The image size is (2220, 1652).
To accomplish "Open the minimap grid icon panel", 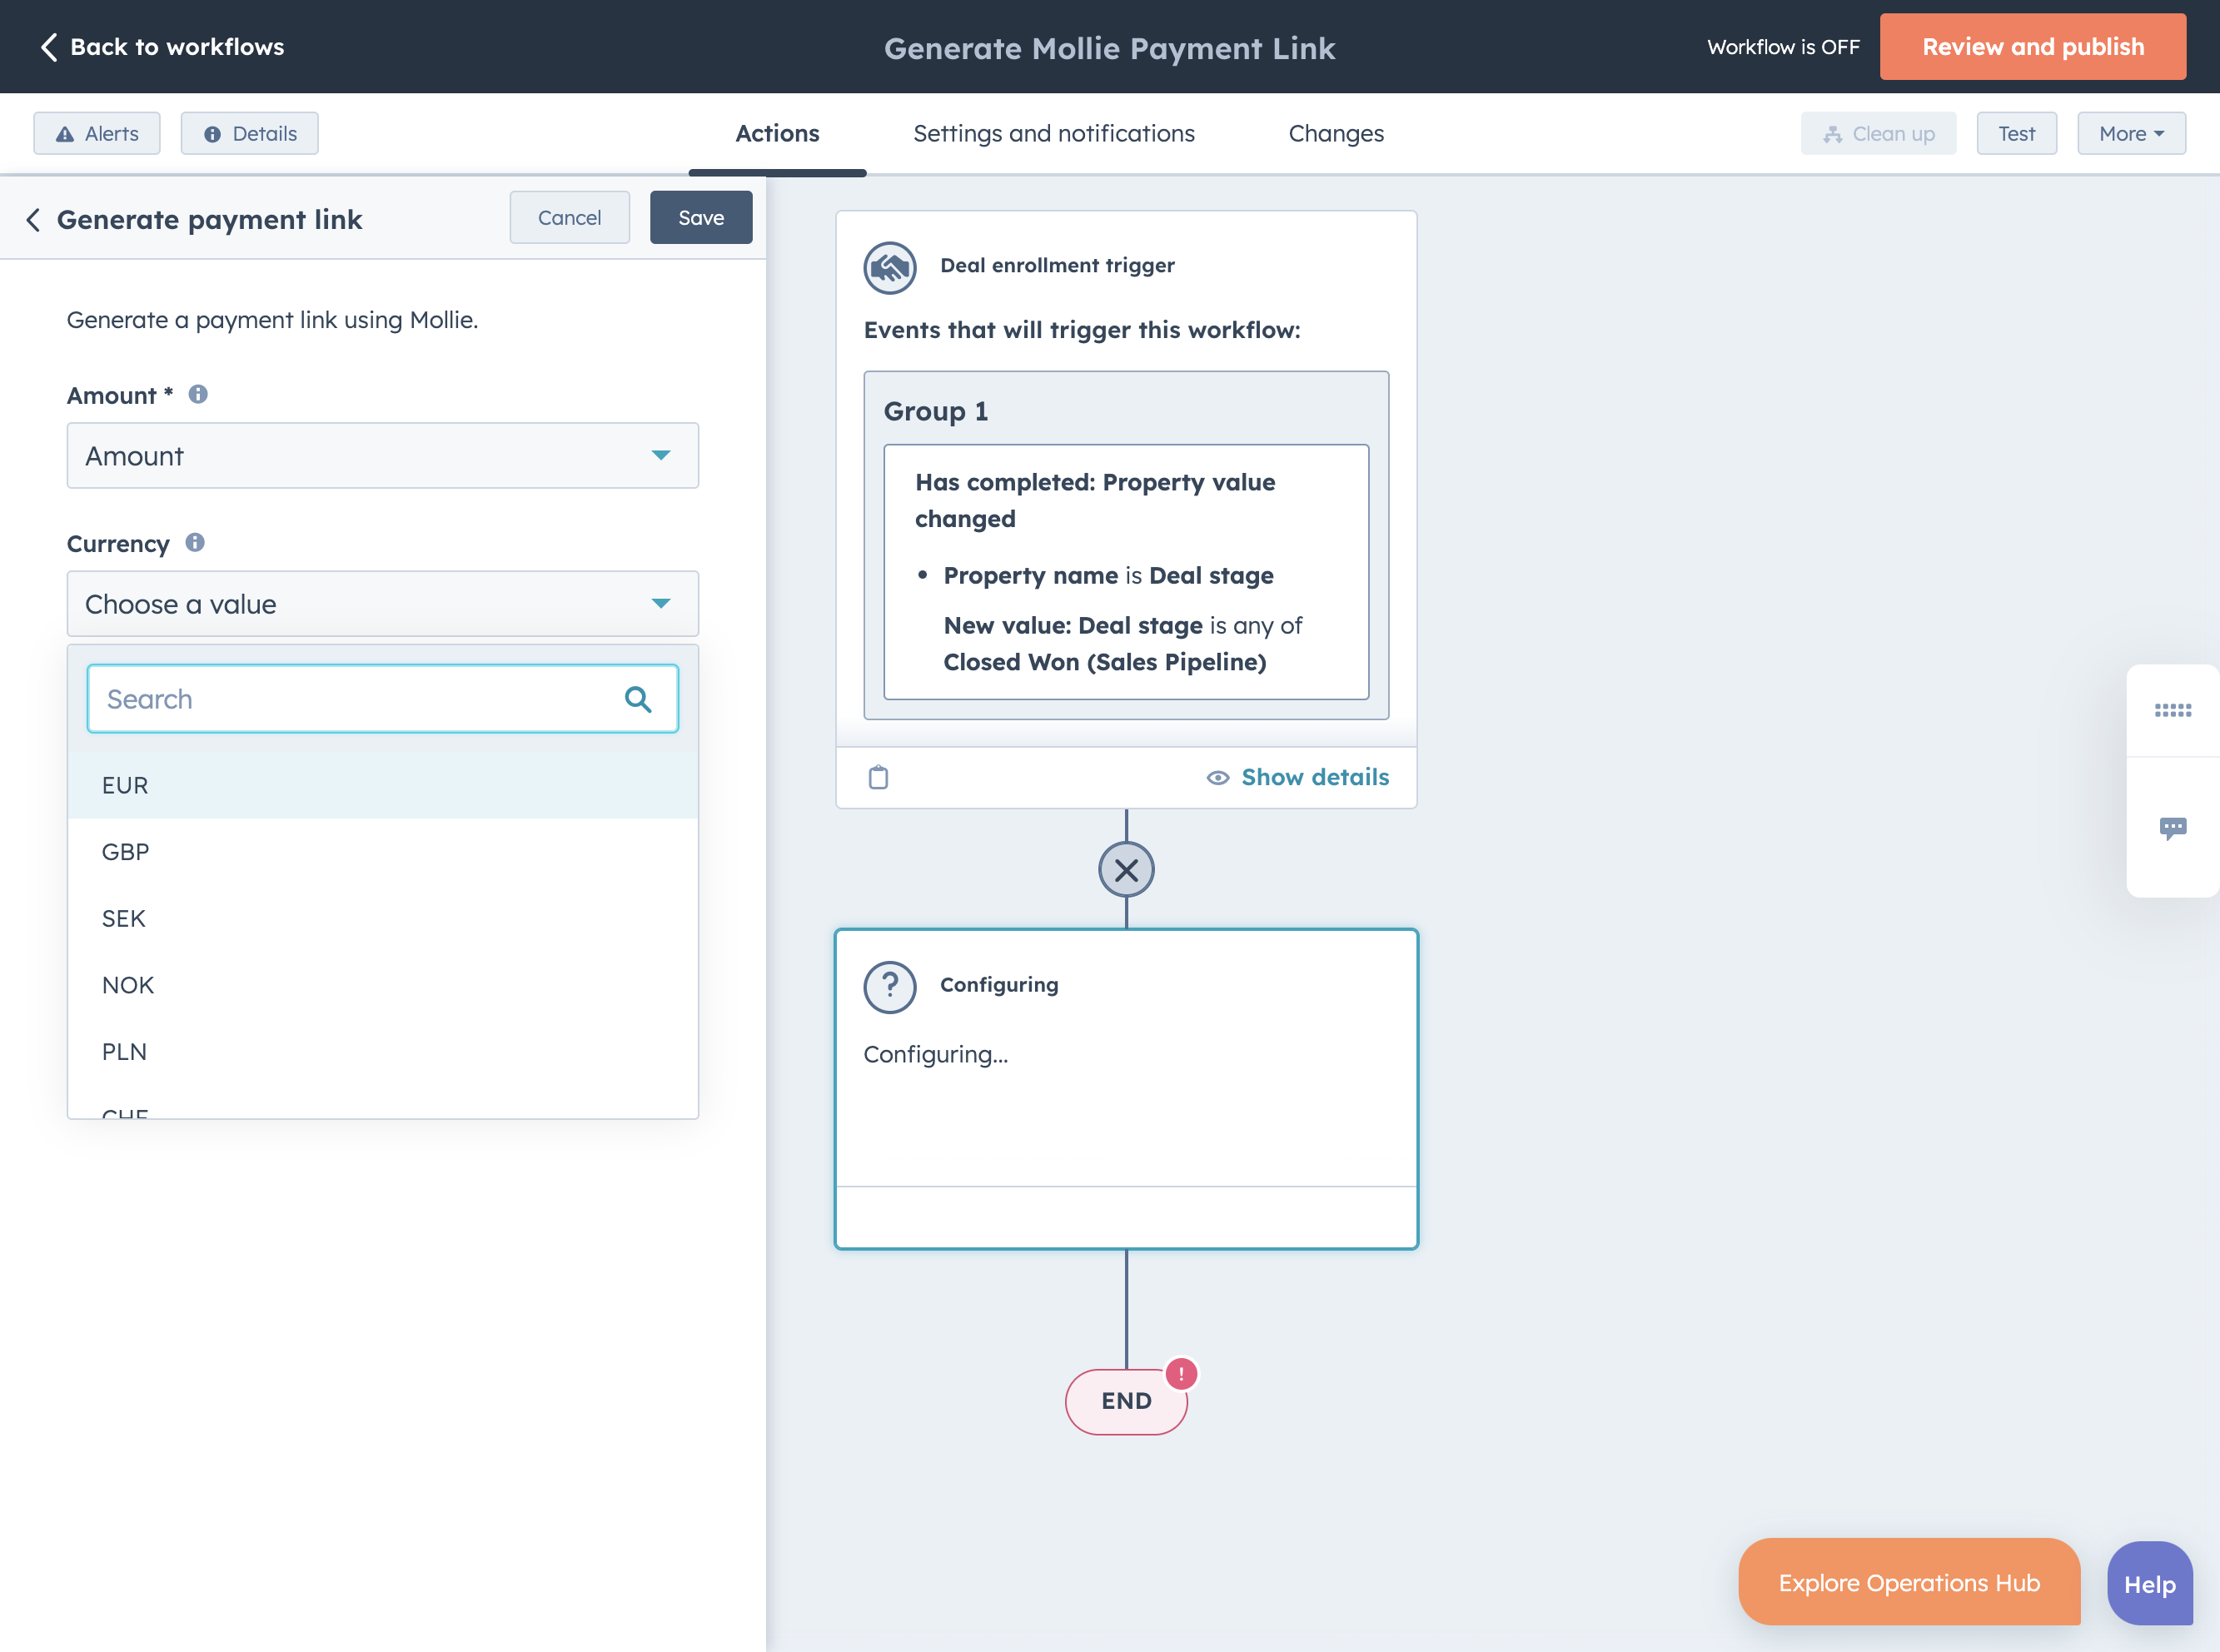I will pyautogui.click(x=2172, y=710).
